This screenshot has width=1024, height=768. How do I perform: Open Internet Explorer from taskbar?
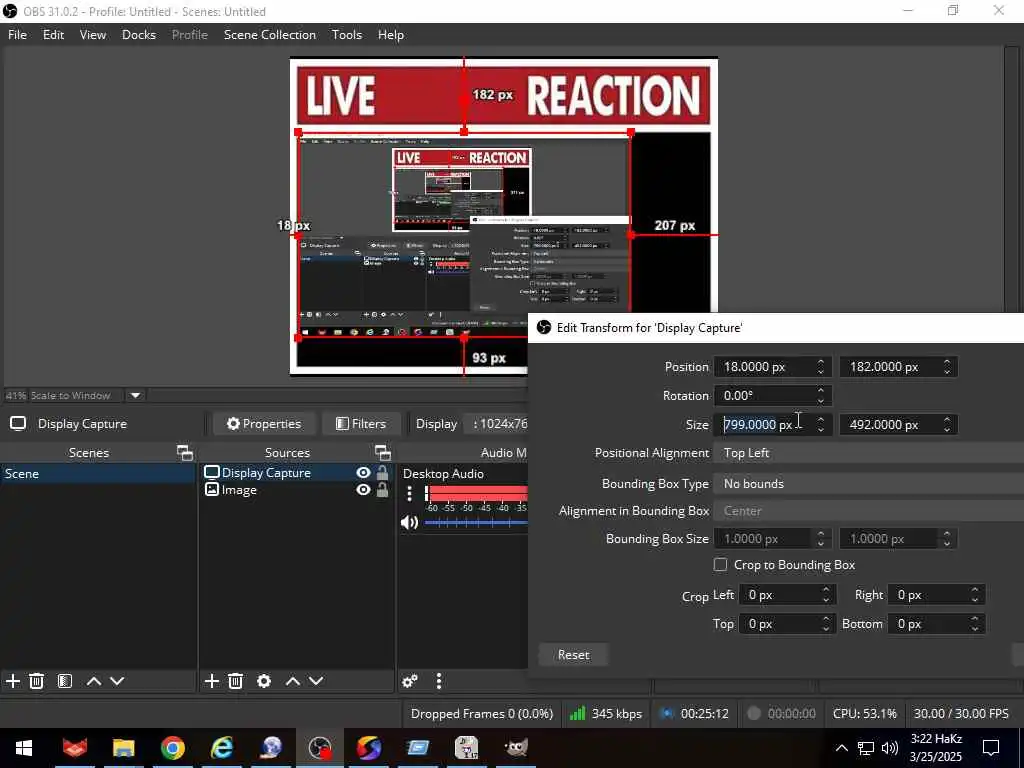(222, 748)
